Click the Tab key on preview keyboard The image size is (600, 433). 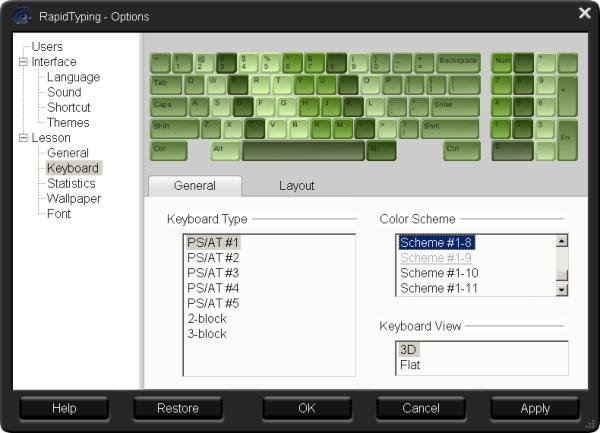coord(166,85)
